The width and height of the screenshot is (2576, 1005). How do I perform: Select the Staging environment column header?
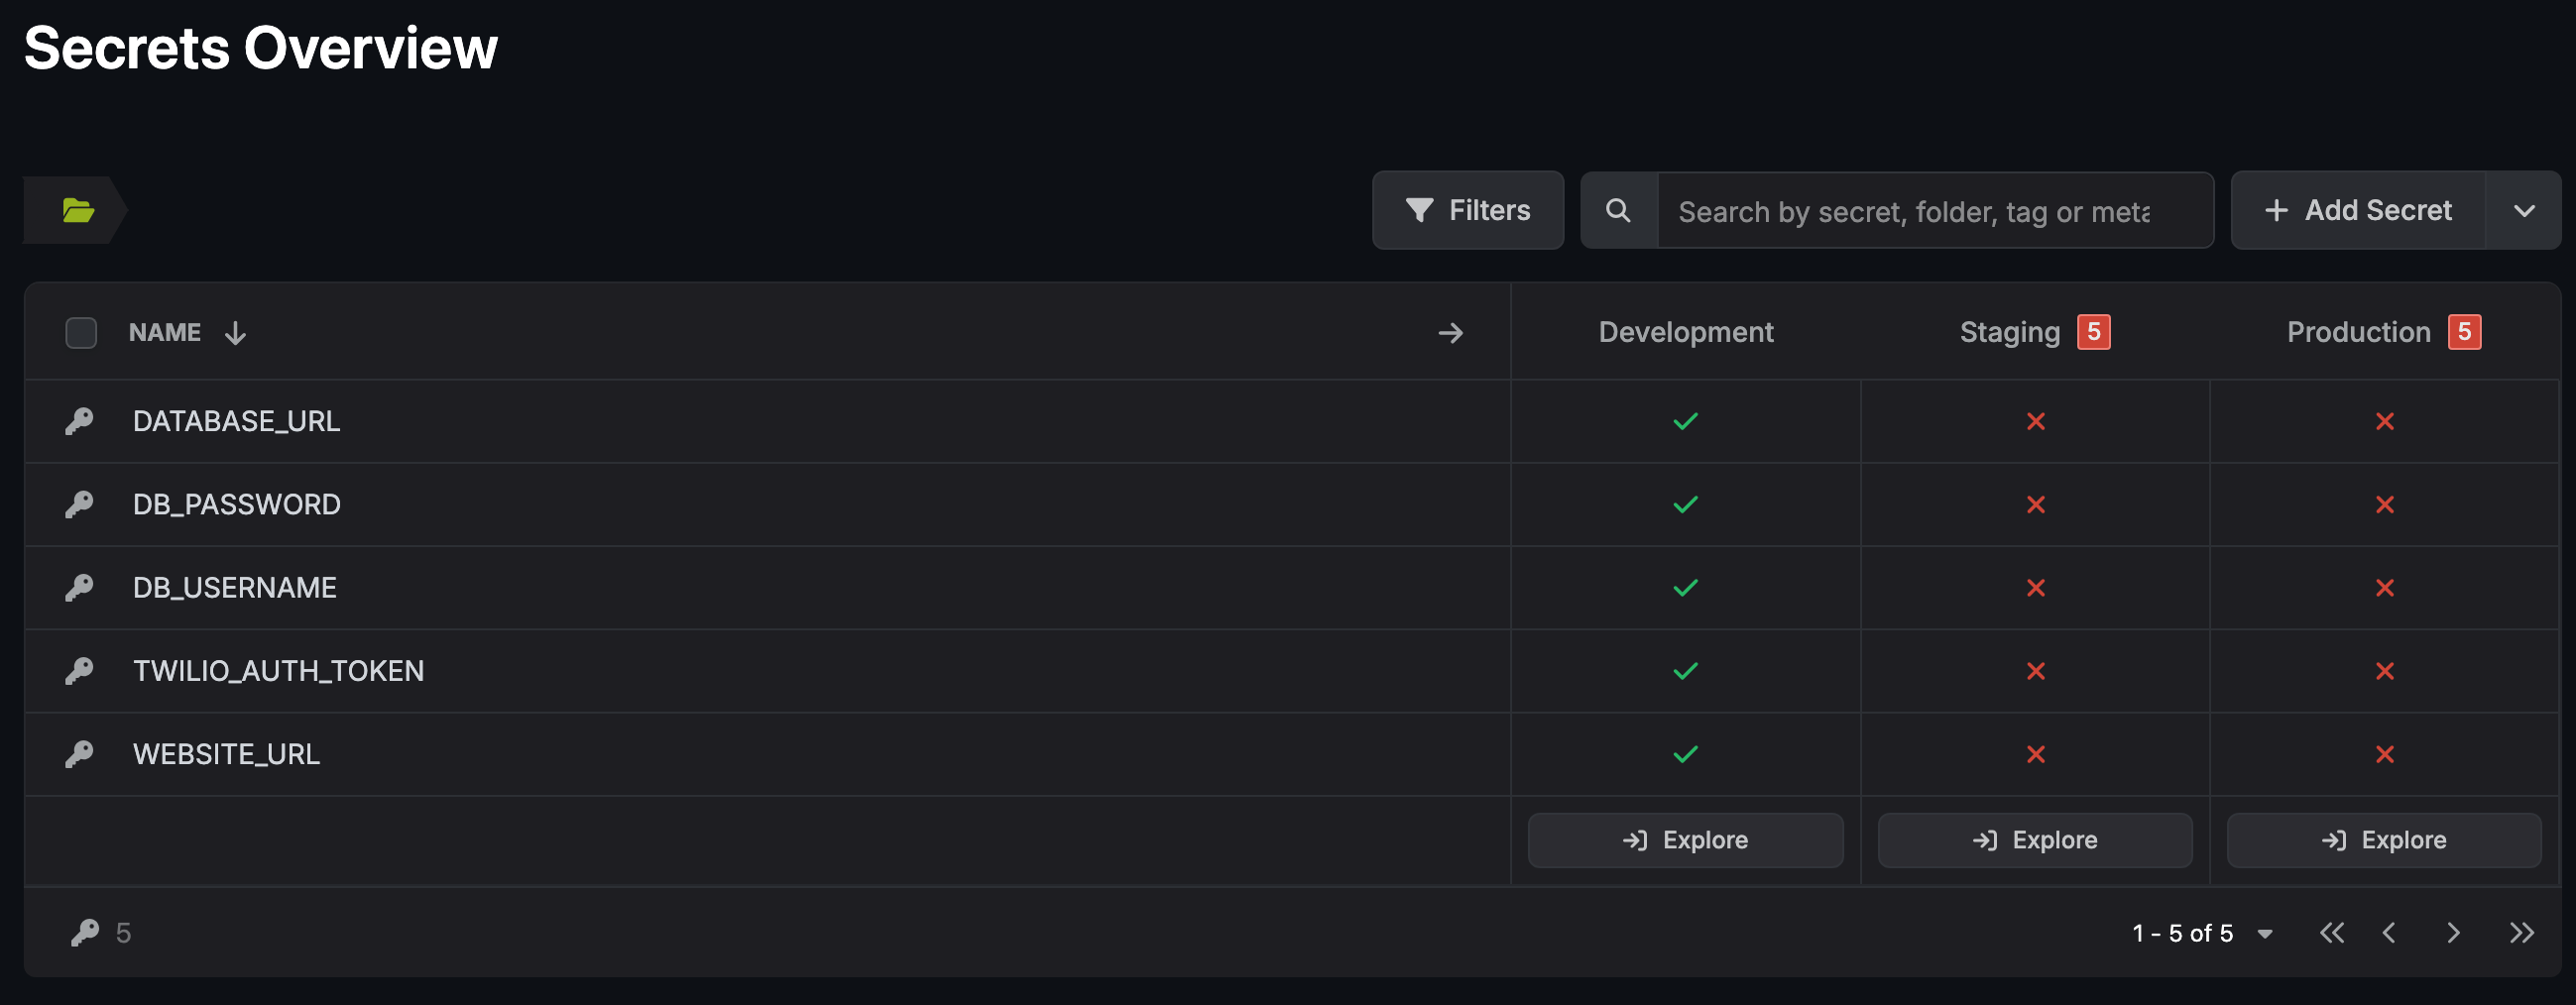[x=2010, y=332]
